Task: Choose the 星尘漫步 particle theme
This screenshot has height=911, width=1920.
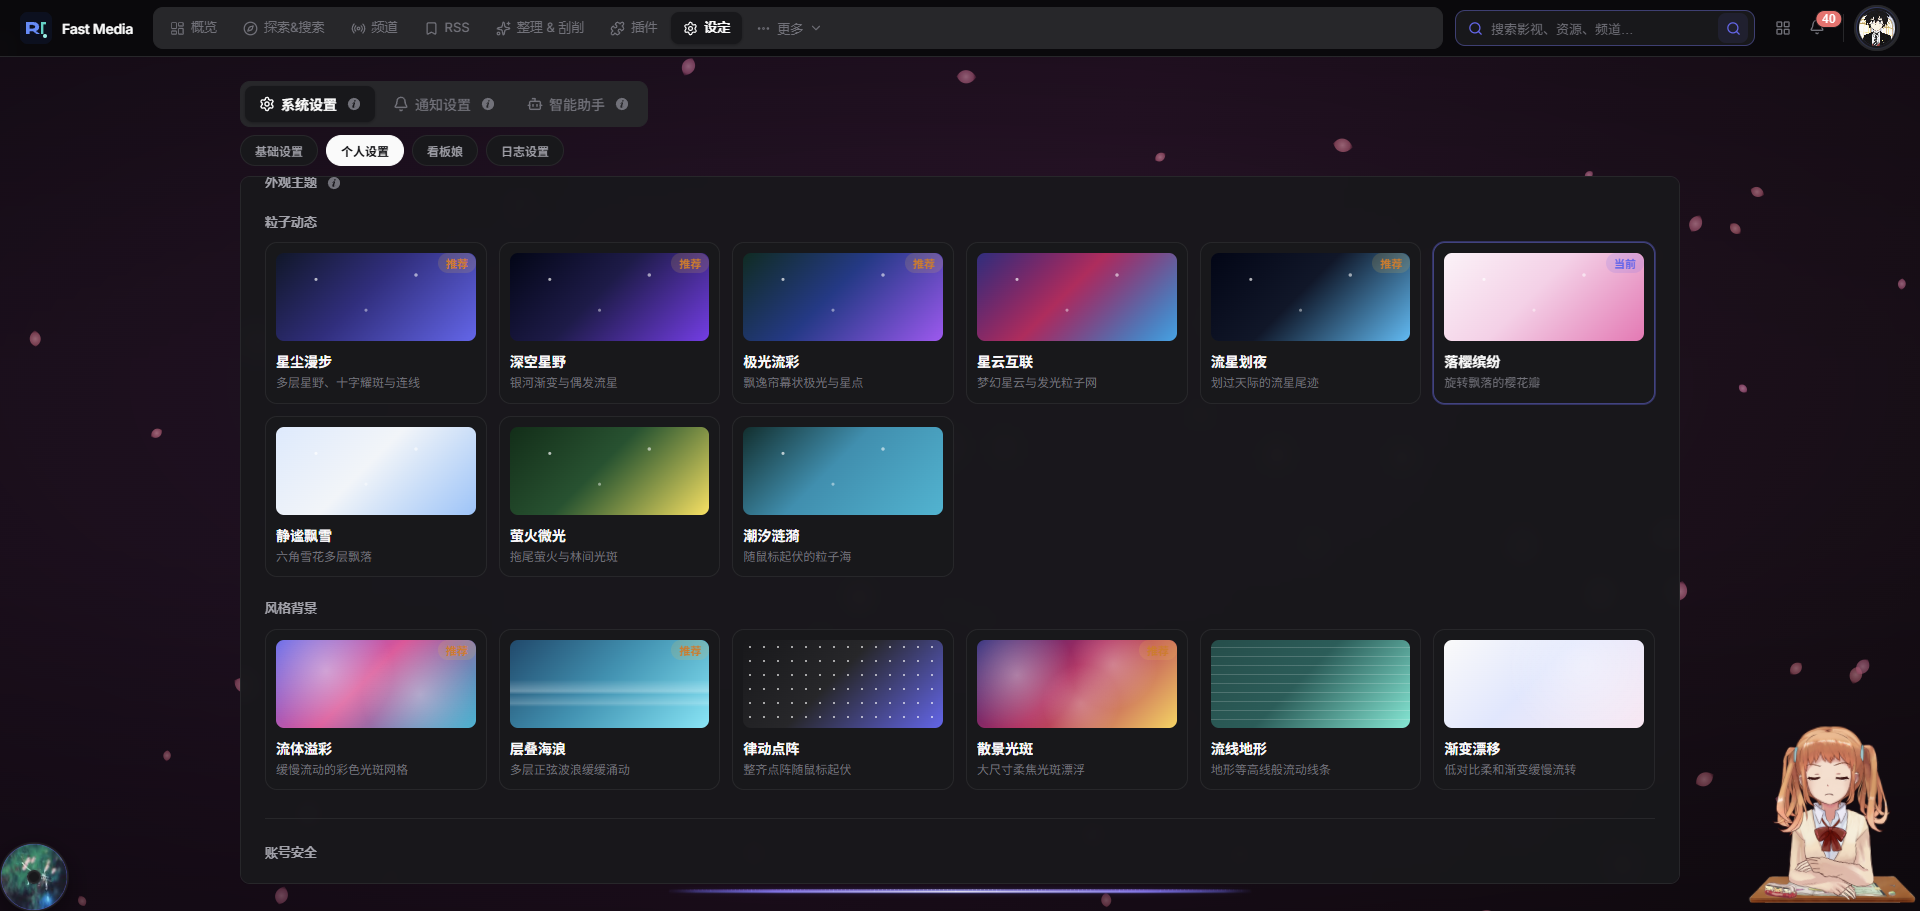Action: 376,323
